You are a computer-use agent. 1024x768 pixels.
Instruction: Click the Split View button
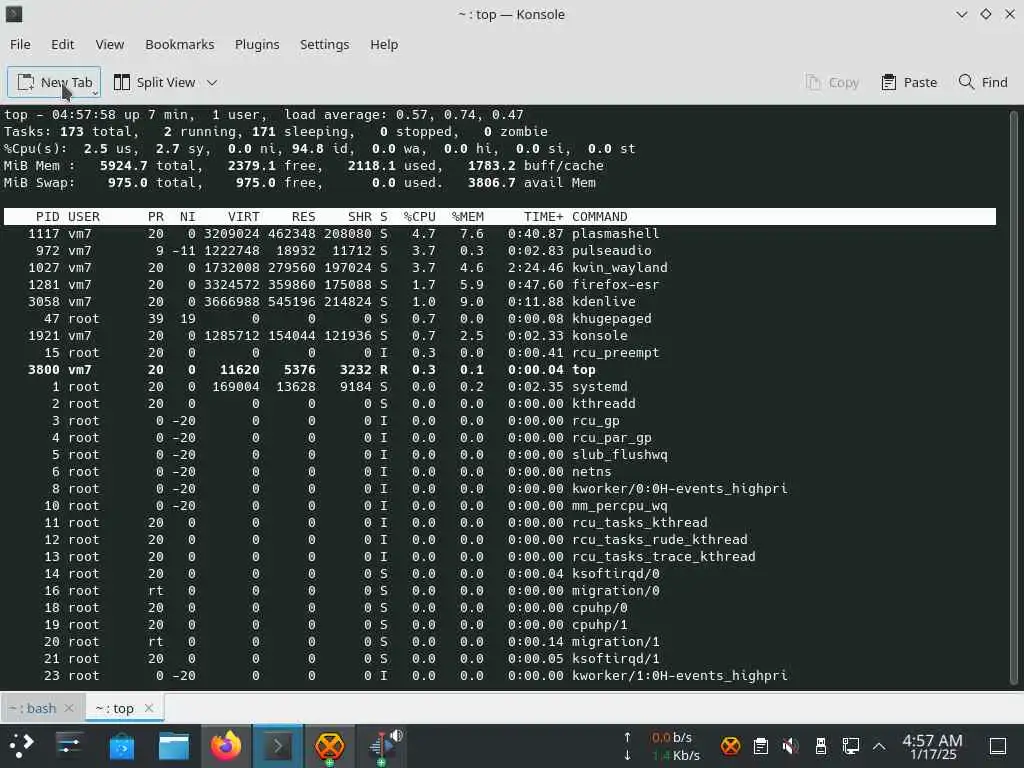[154, 82]
